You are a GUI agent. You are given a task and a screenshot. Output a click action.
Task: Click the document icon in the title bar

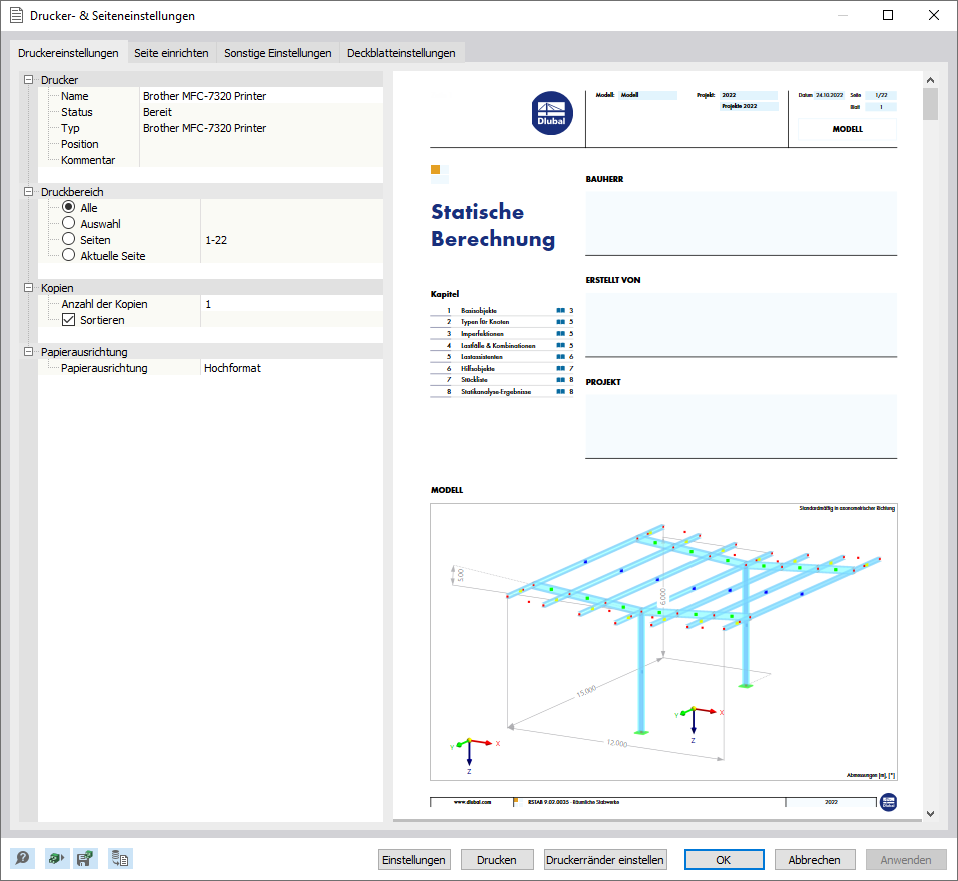[16, 15]
